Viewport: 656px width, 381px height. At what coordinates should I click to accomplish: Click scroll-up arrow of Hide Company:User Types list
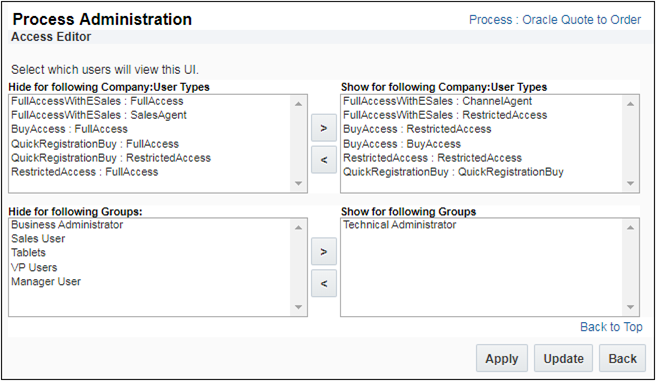[x=298, y=104]
